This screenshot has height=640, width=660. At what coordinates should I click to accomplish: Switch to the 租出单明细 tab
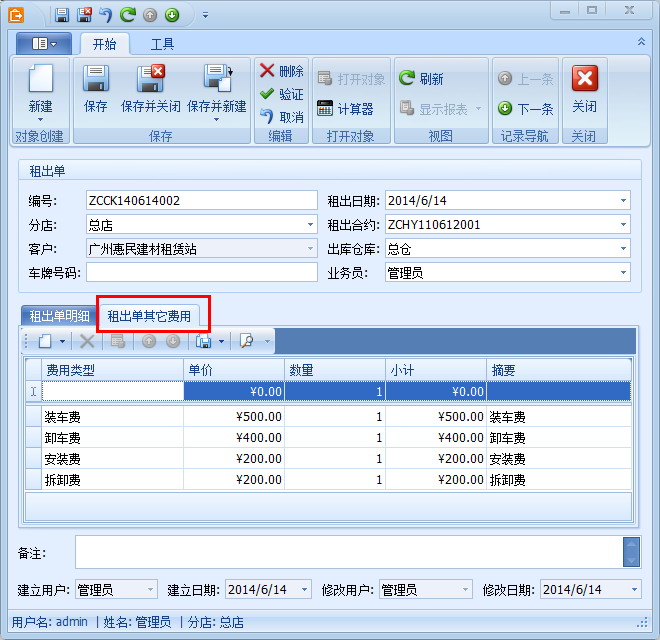click(x=58, y=316)
